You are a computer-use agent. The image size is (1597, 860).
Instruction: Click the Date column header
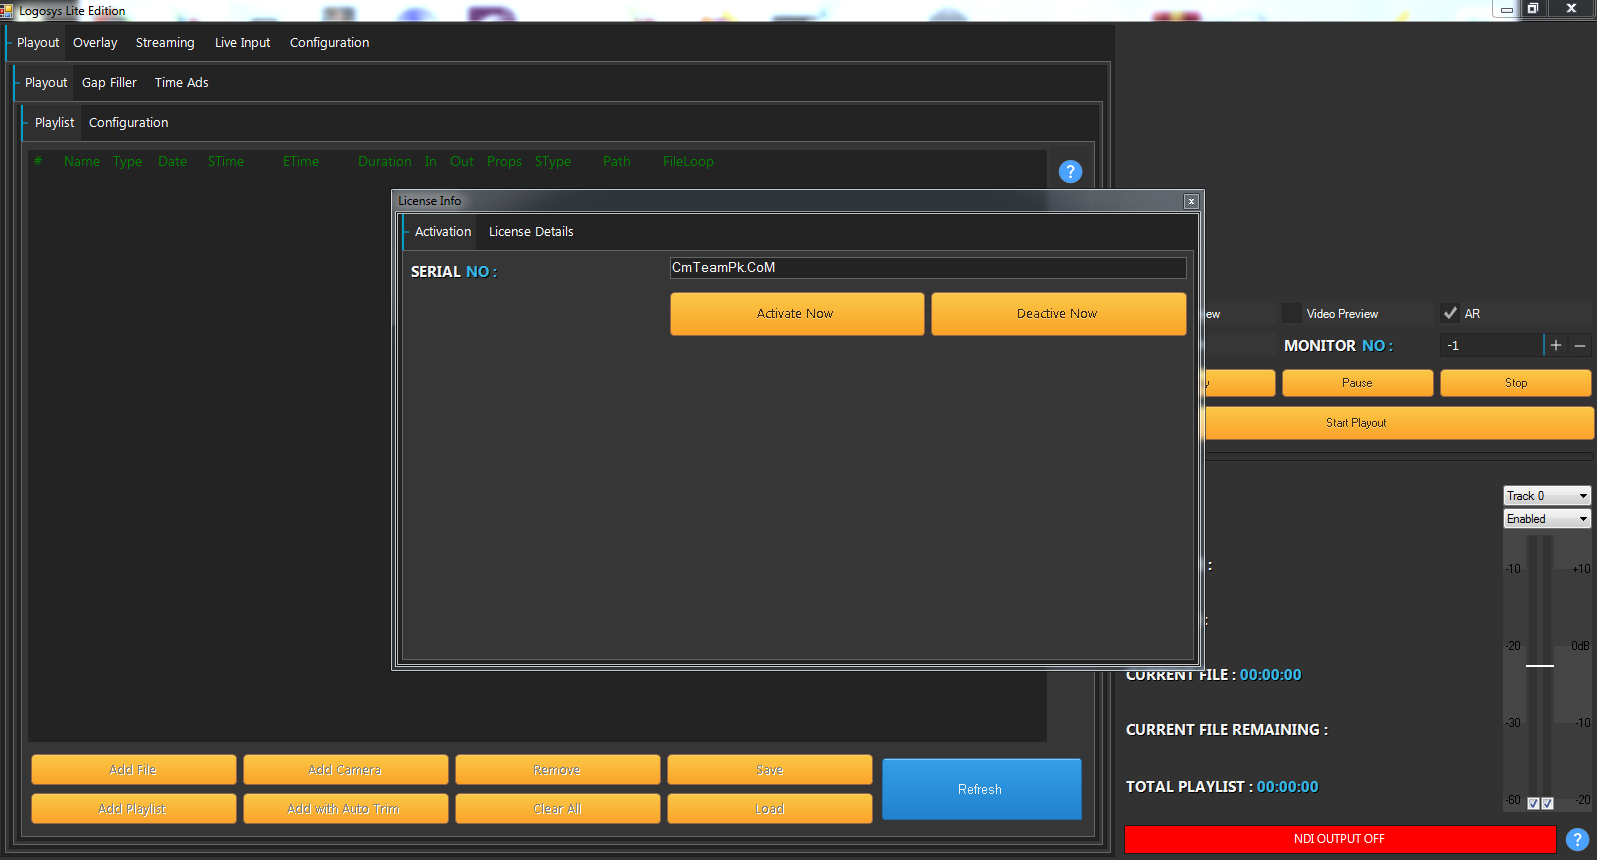172,162
